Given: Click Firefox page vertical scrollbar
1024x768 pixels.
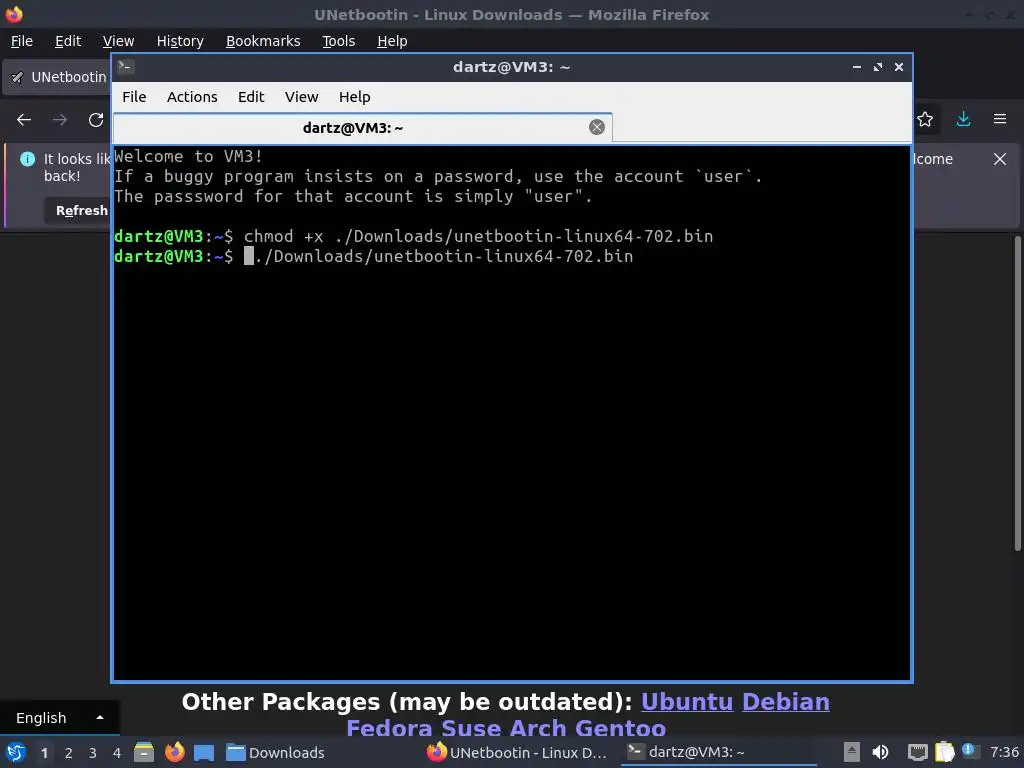Looking at the screenshot, I should [1017, 392].
